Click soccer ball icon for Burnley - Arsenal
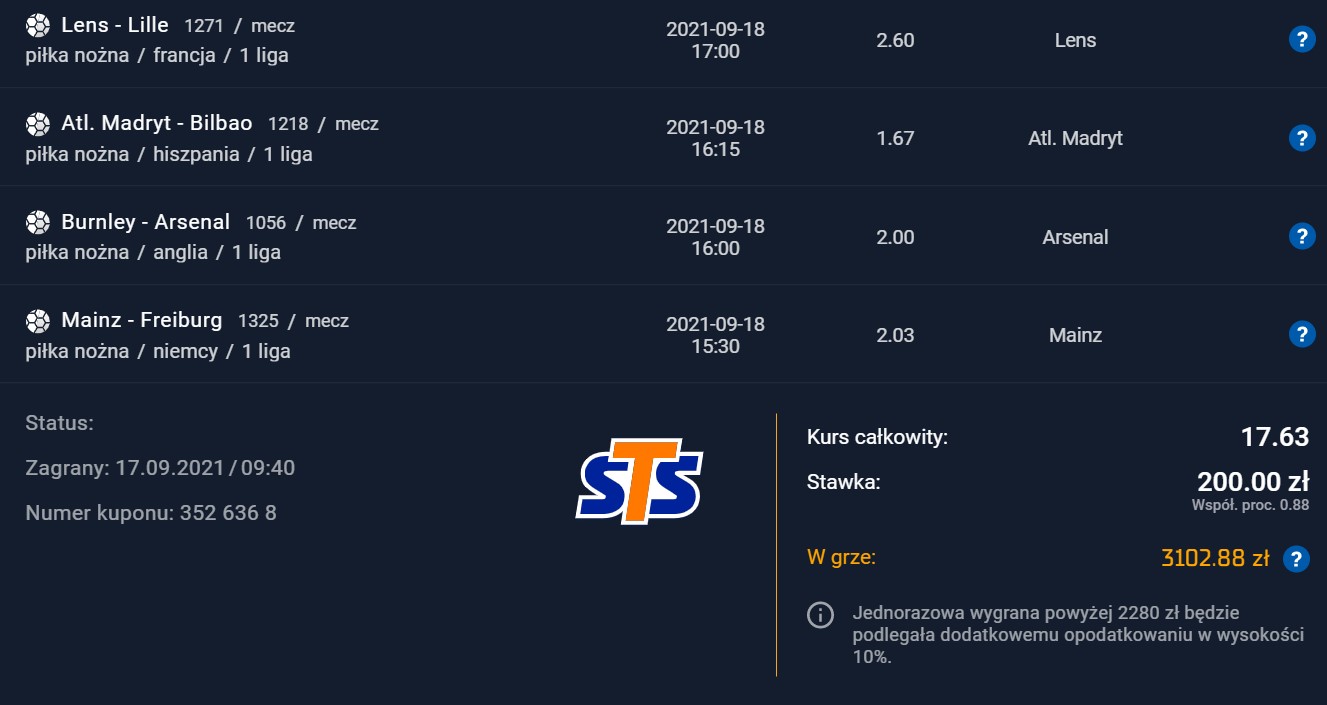1327x705 pixels. [38, 222]
